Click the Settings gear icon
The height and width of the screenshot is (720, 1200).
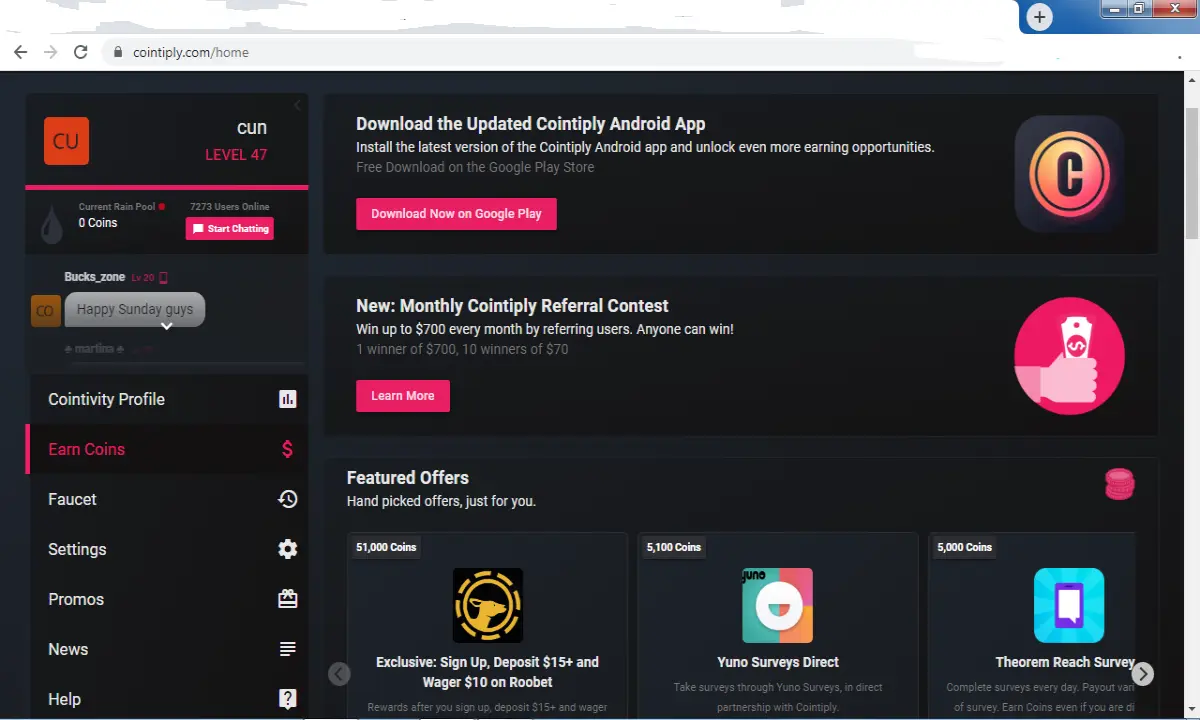[x=287, y=549]
